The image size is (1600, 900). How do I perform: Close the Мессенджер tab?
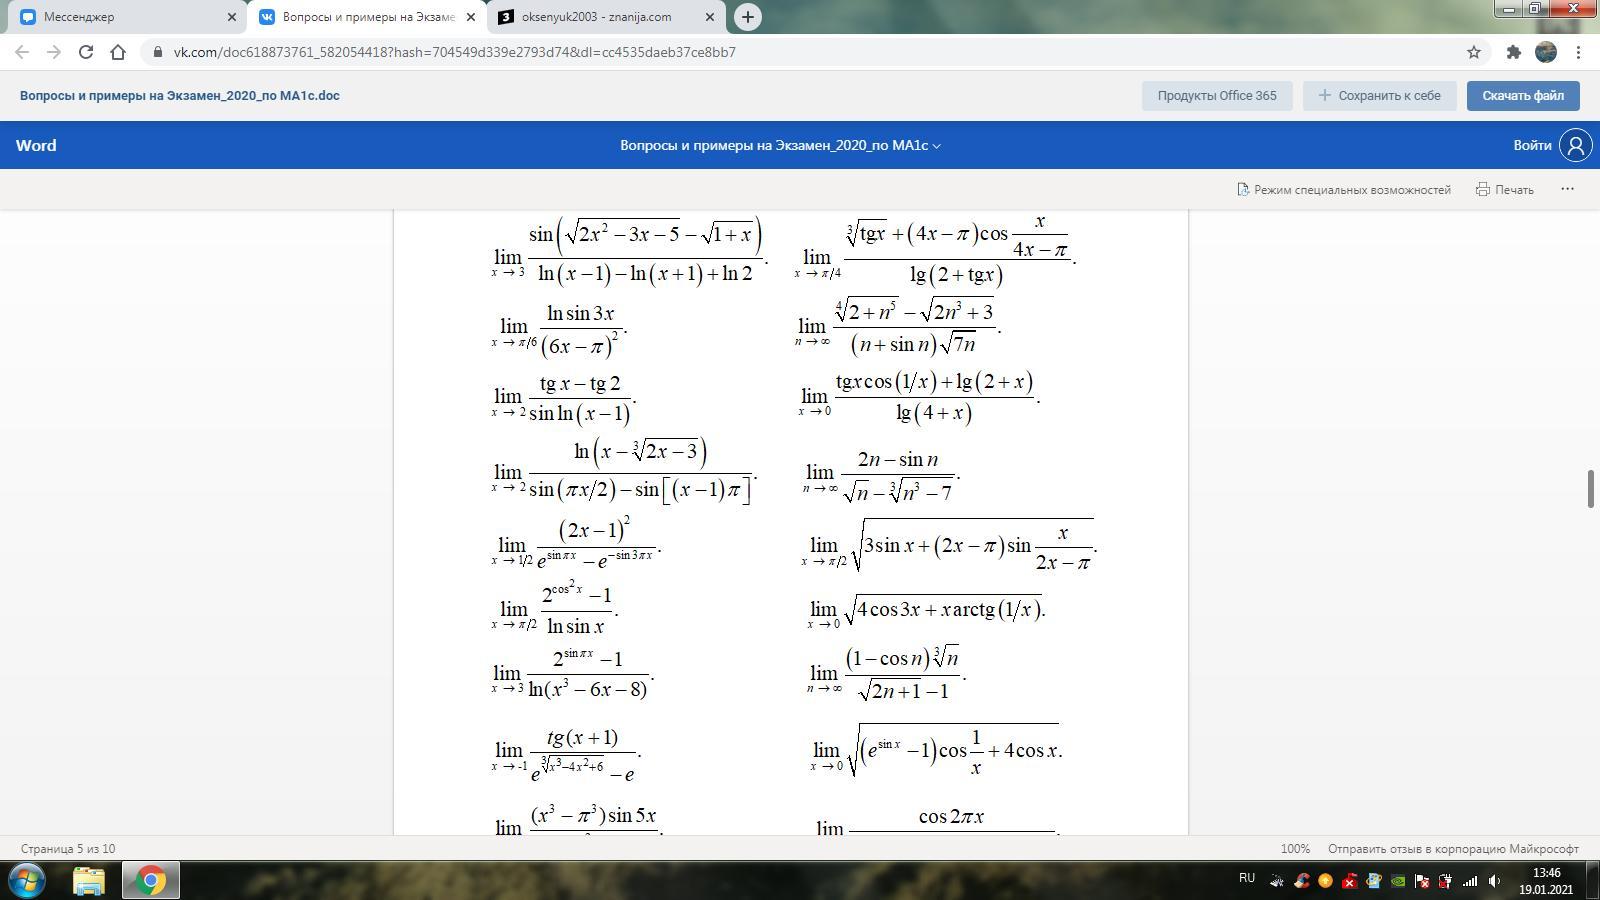pos(231,17)
